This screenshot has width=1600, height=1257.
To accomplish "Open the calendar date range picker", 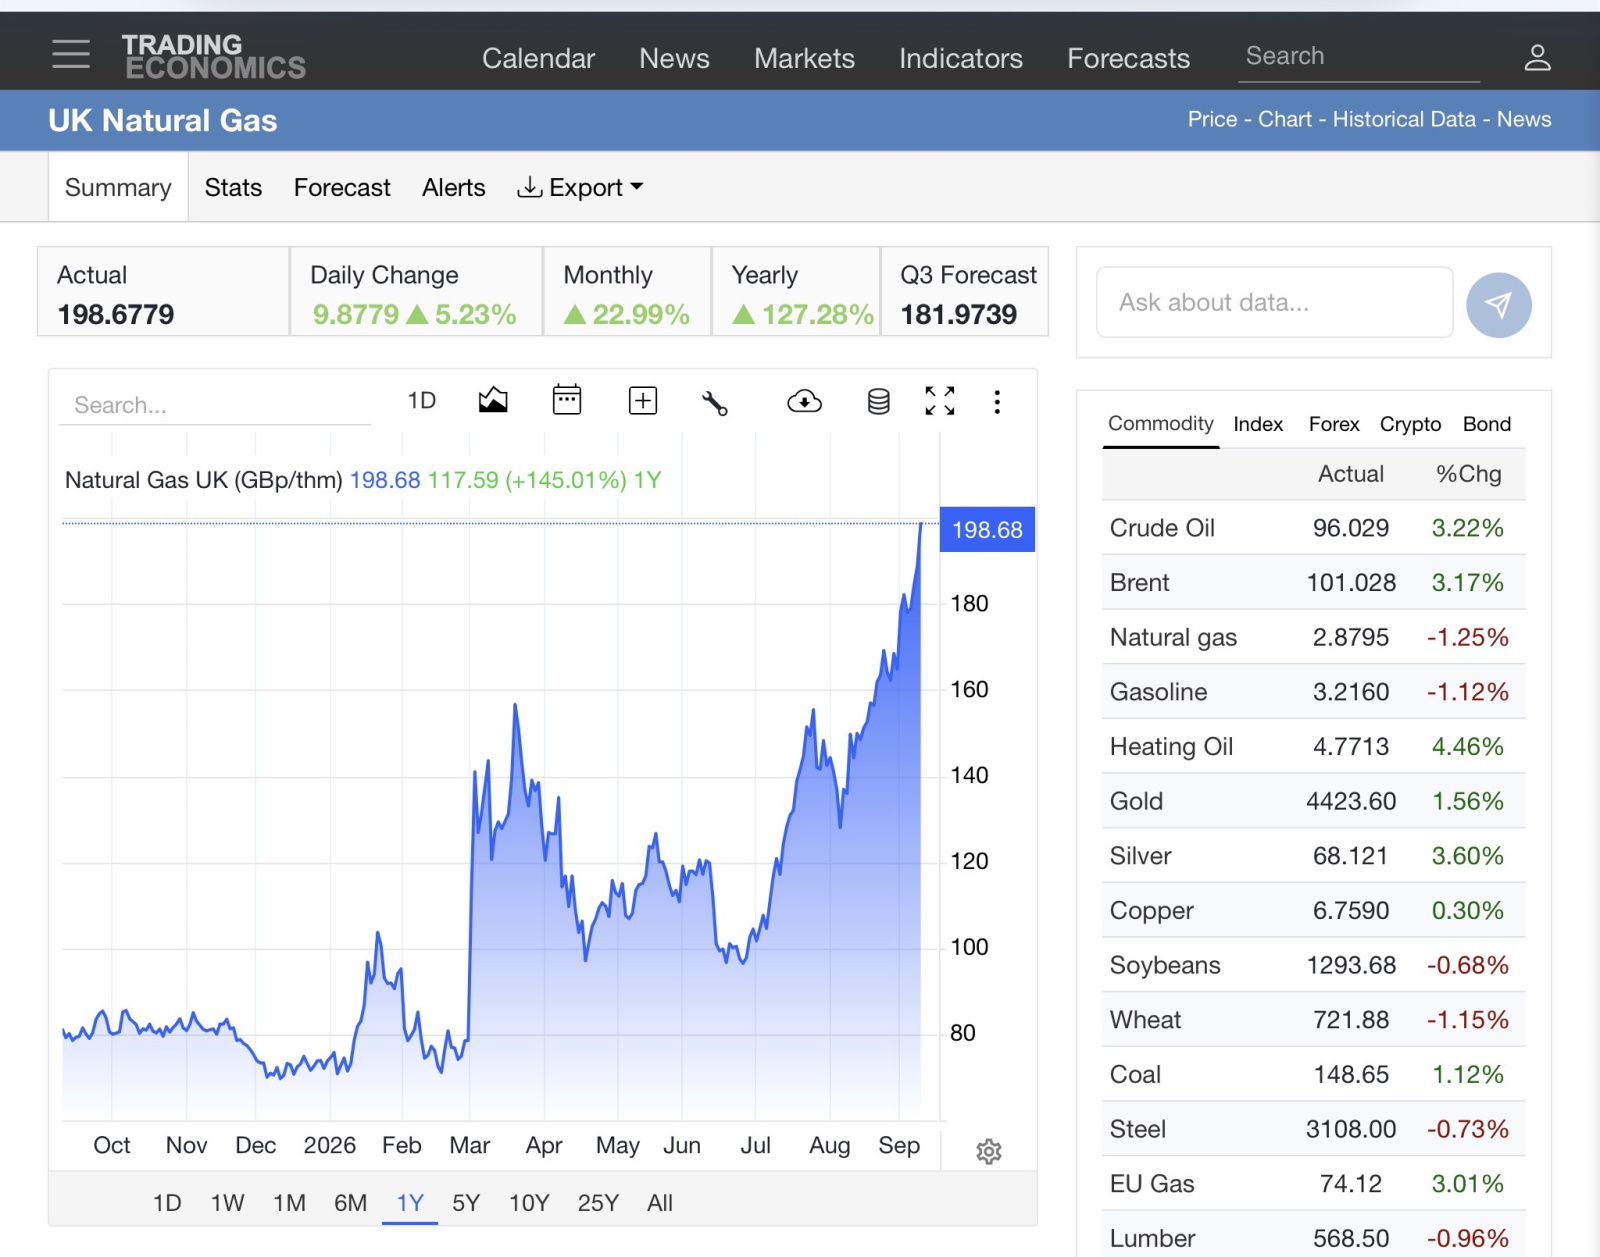I will point(567,400).
